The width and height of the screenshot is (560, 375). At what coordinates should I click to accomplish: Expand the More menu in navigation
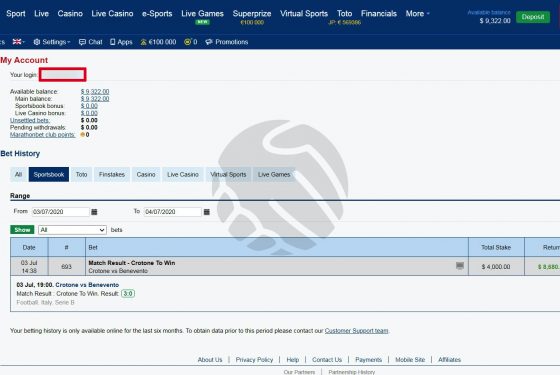(x=418, y=14)
